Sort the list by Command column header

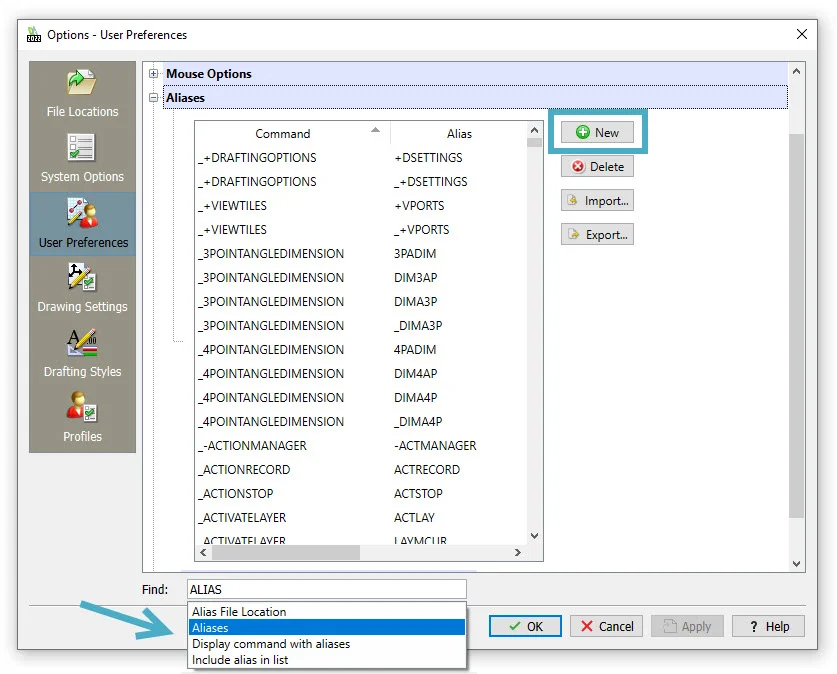pyautogui.click(x=283, y=133)
